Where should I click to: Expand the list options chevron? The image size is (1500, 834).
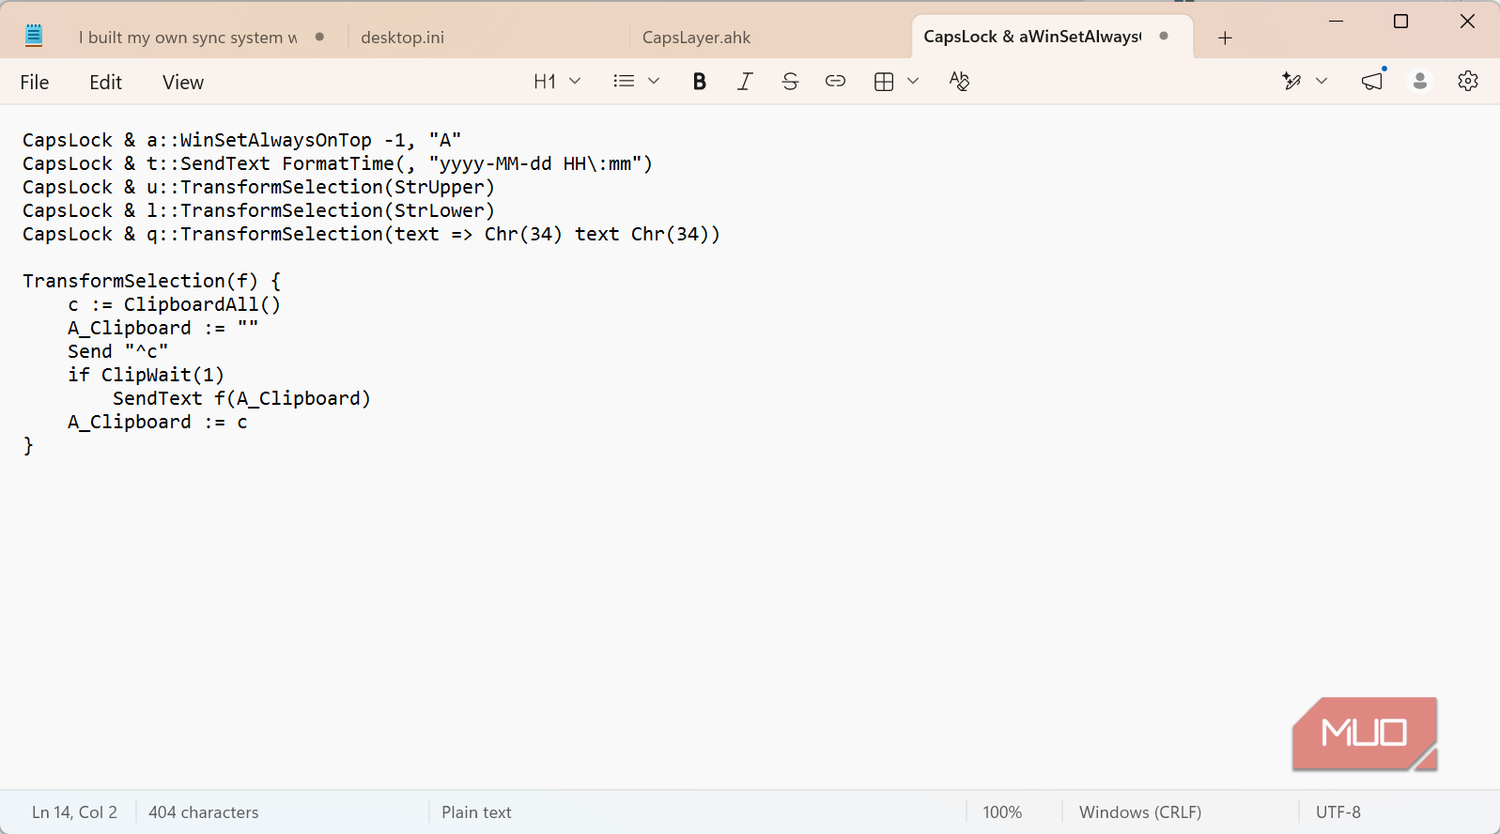654,82
